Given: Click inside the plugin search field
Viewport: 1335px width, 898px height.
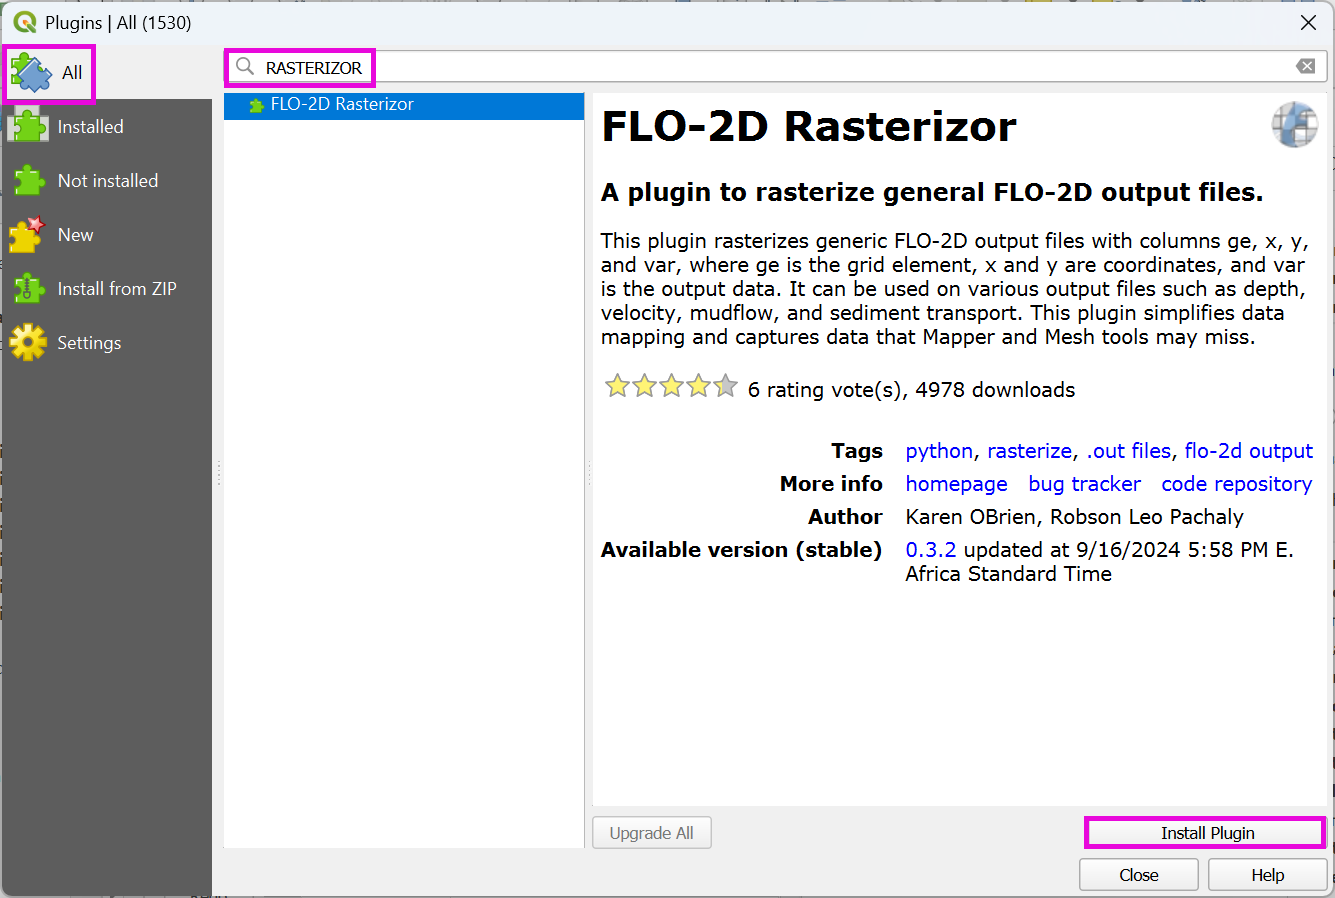Looking at the screenshot, I should pos(800,67).
